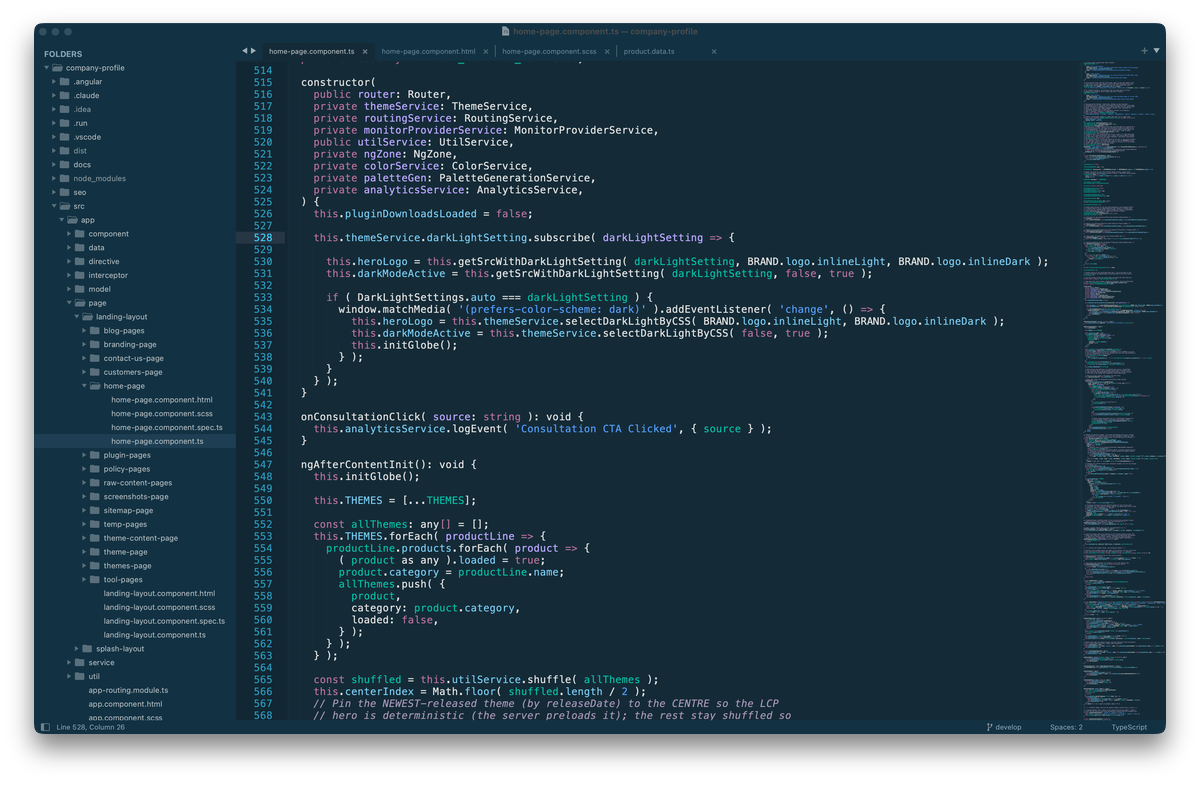Change indentation via Spaces: 2
The height and width of the screenshot is (787, 1200).
pos(1066,727)
